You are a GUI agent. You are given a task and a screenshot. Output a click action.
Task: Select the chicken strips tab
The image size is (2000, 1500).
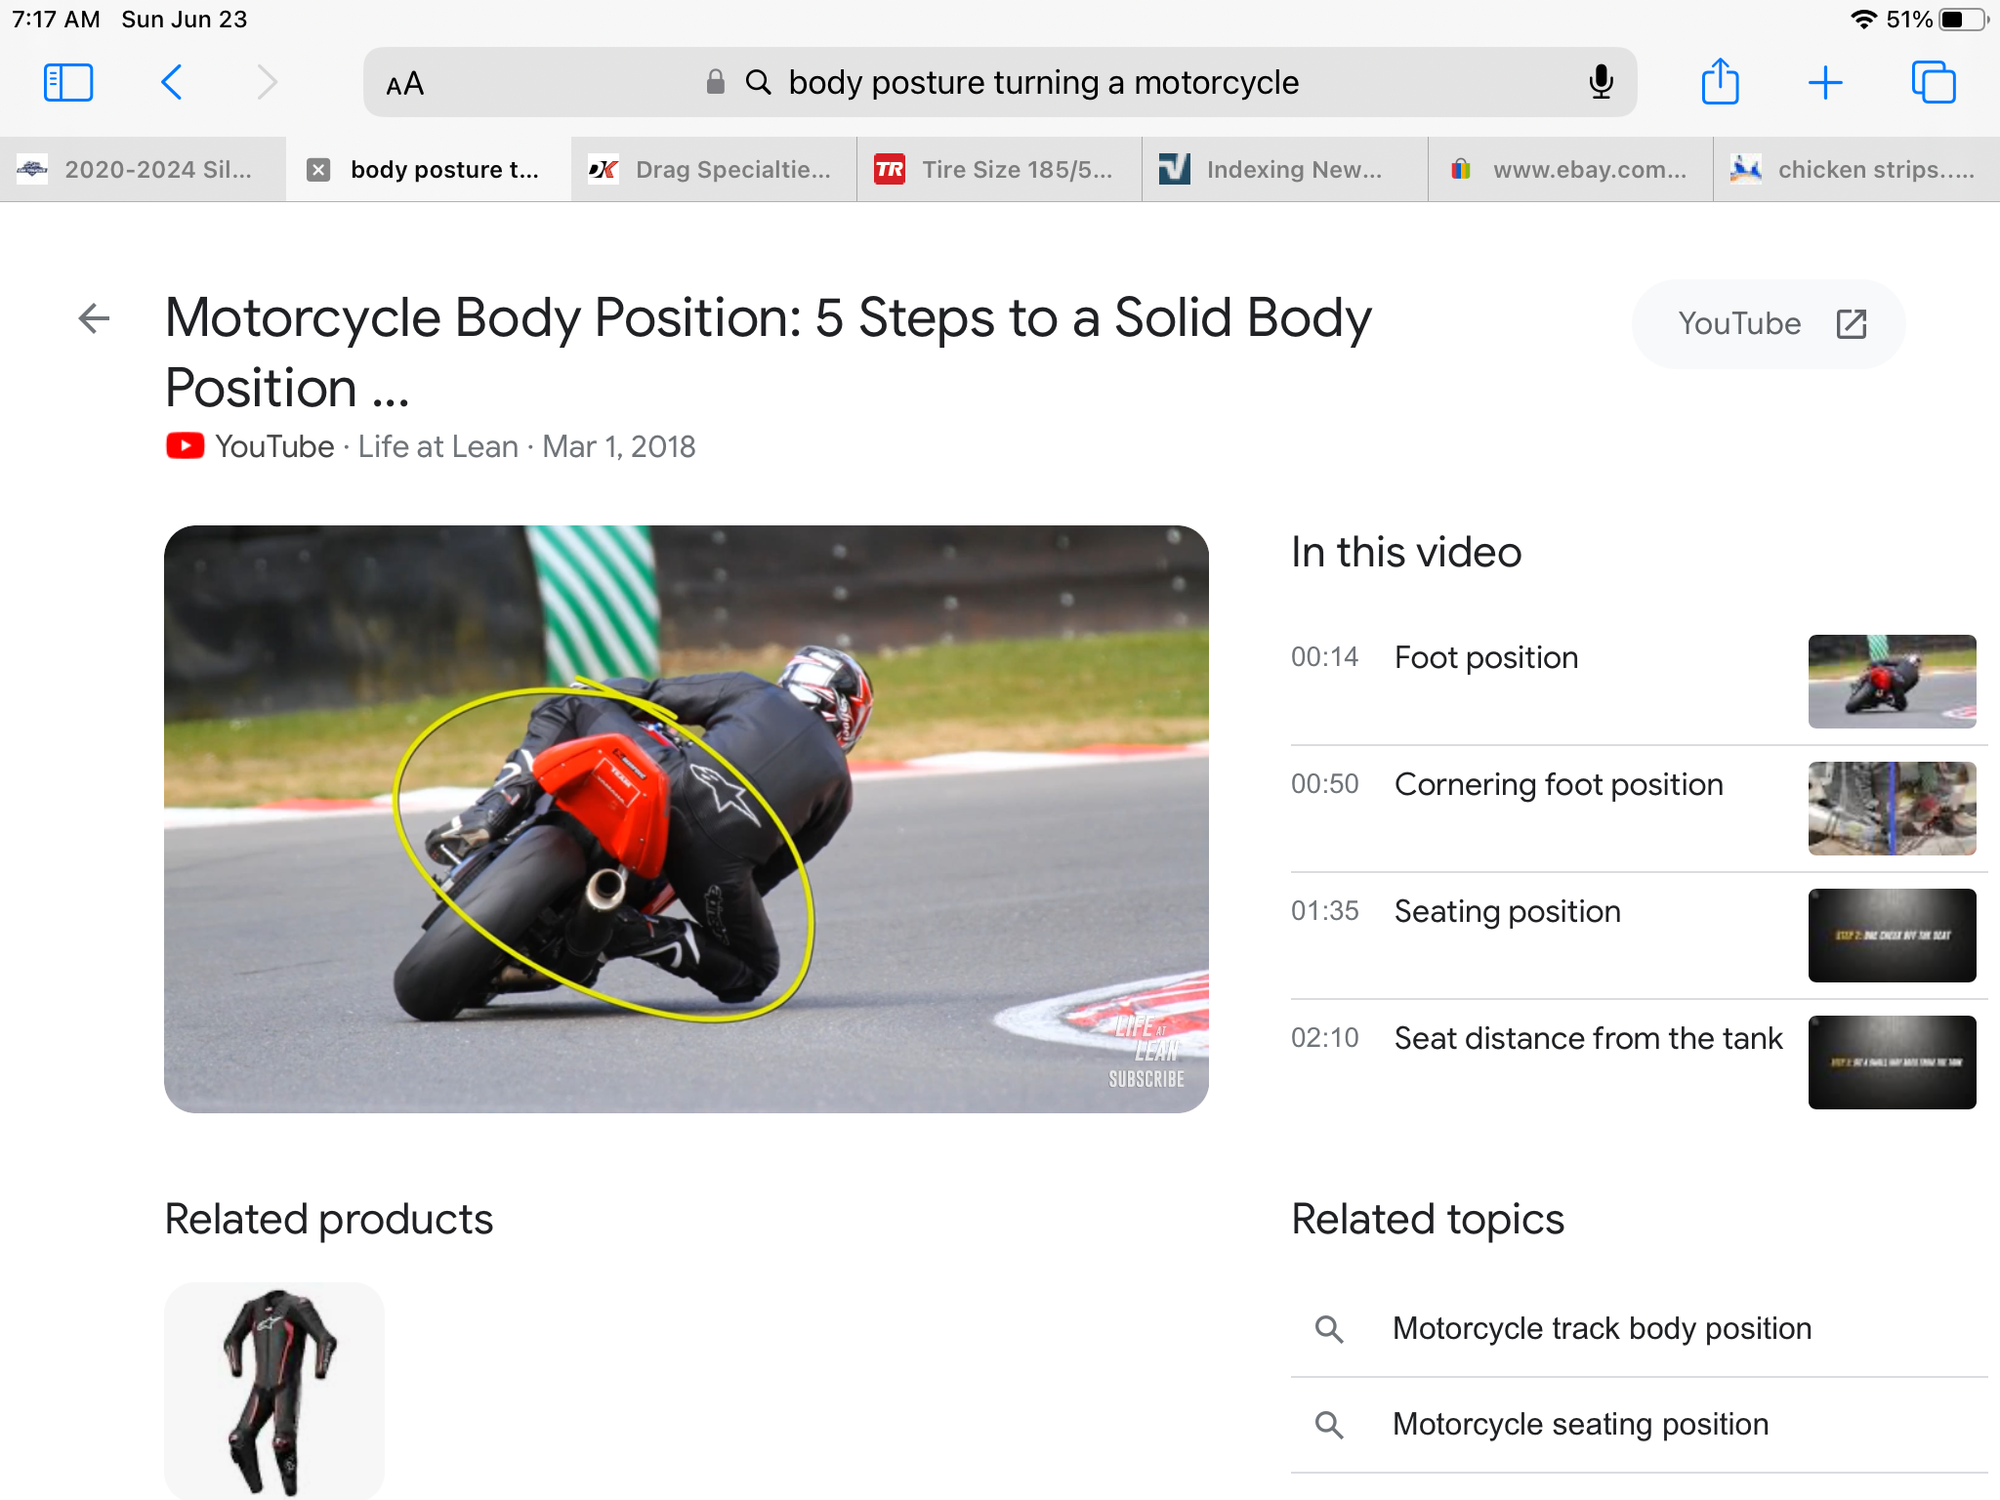click(x=1856, y=170)
